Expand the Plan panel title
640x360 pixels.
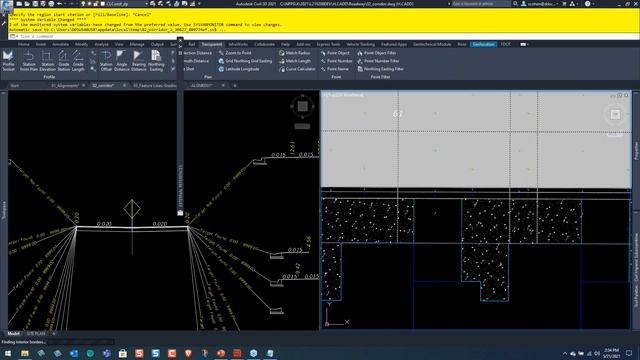coord(208,77)
